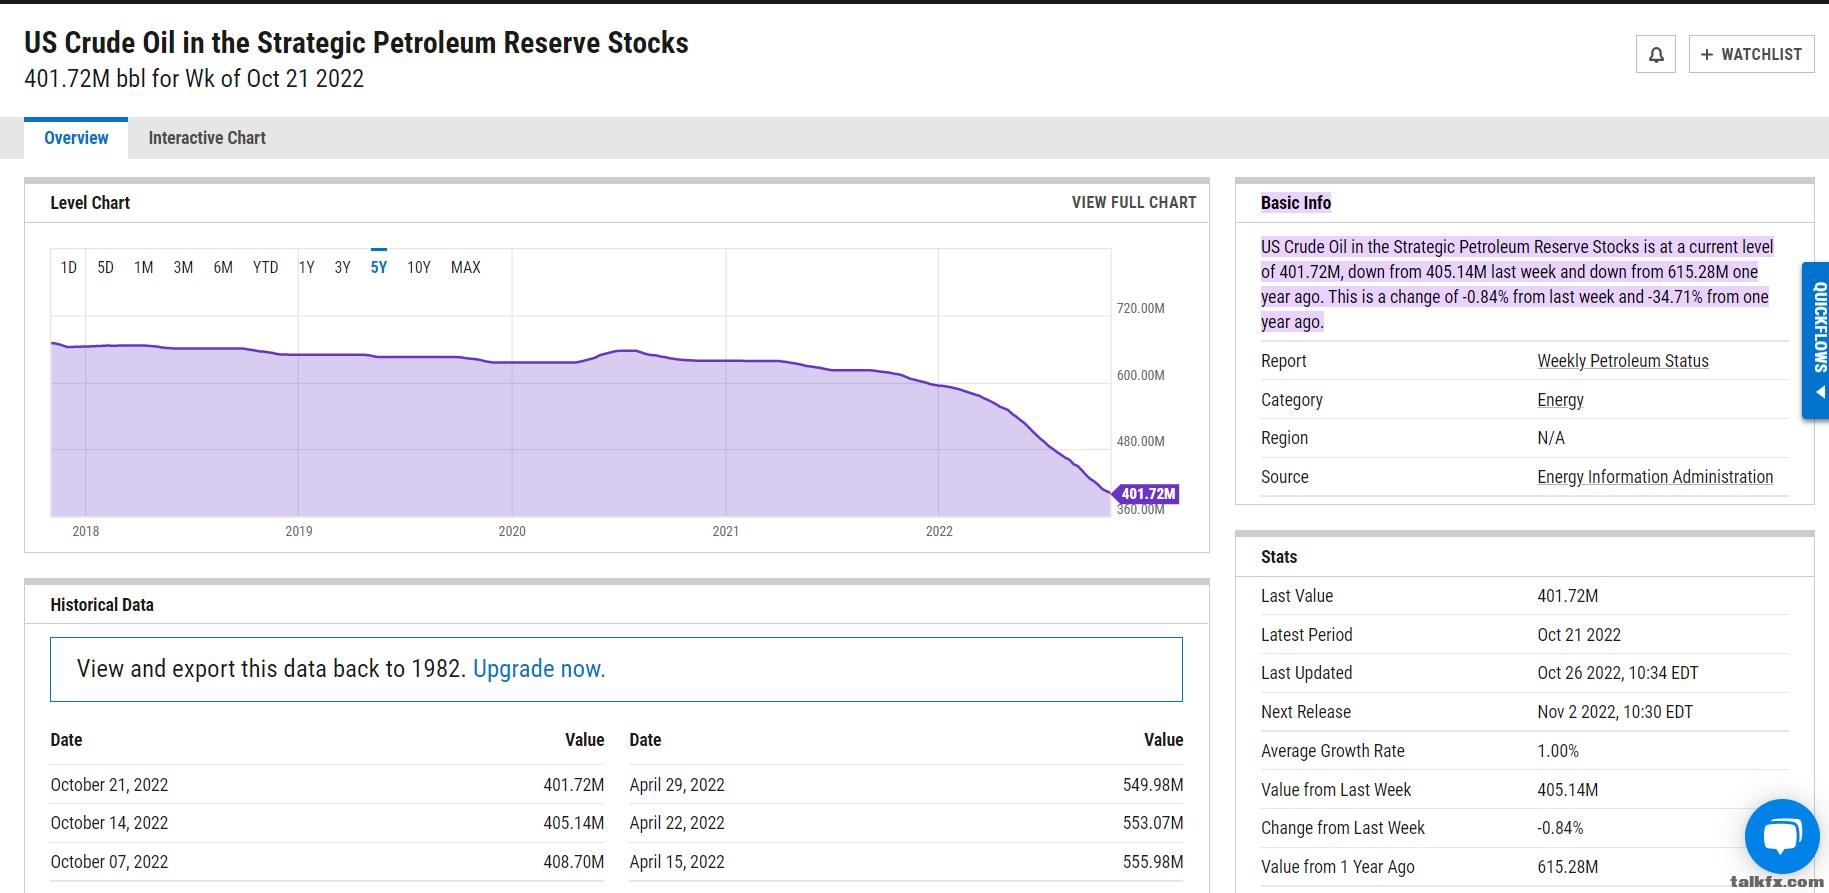Click the Historical Data heading
The image size is (1829, 893).
coord(102,605)
